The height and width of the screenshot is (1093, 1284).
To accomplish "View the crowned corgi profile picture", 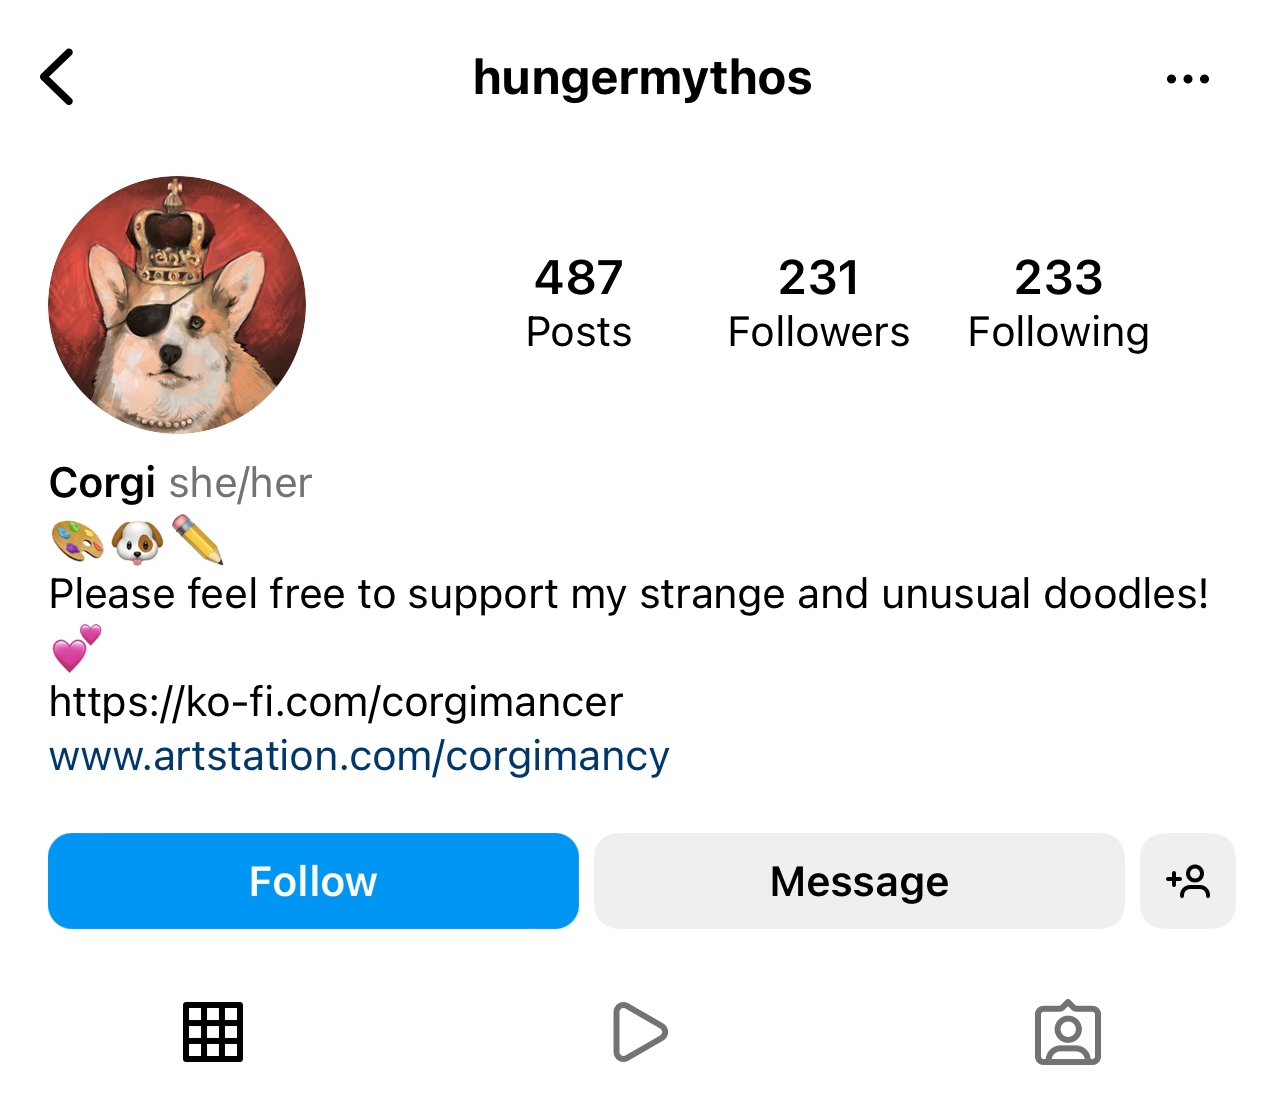I will point(177,305).
